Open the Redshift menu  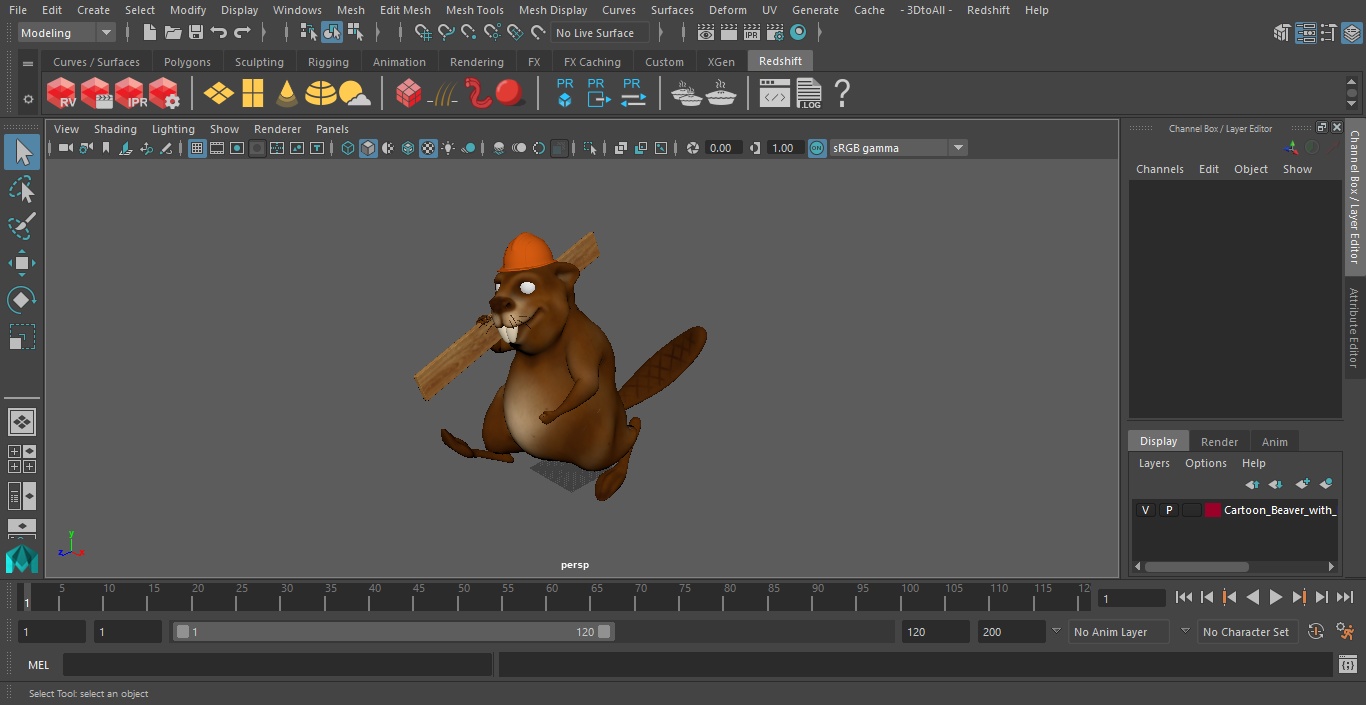pyautogui.click(x=988, y=10)
